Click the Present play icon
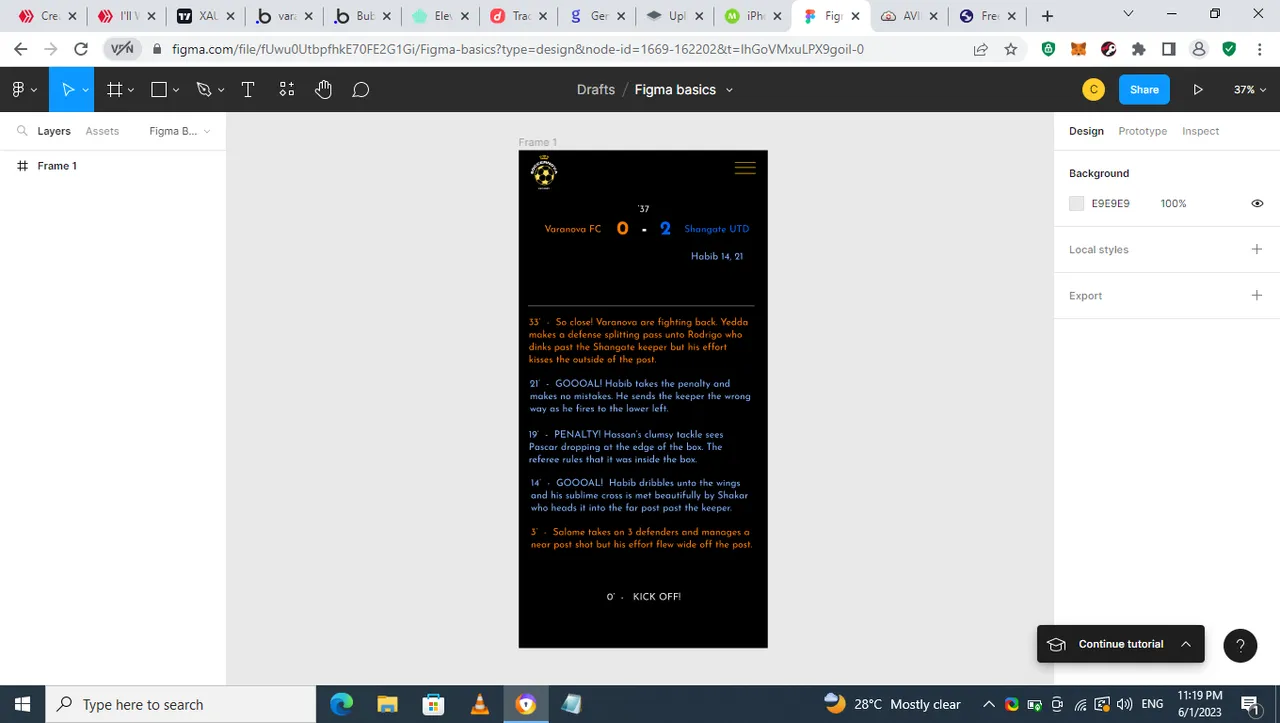The width and height of the screenshot is (1280, 723). pyautogui.click(x=1198, y=89)
